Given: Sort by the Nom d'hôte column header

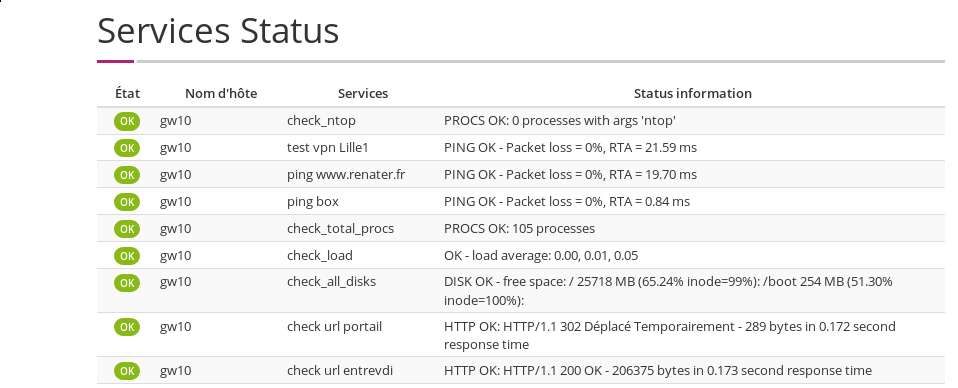Looking at the screenshot, I should click(x=221, y=93).
